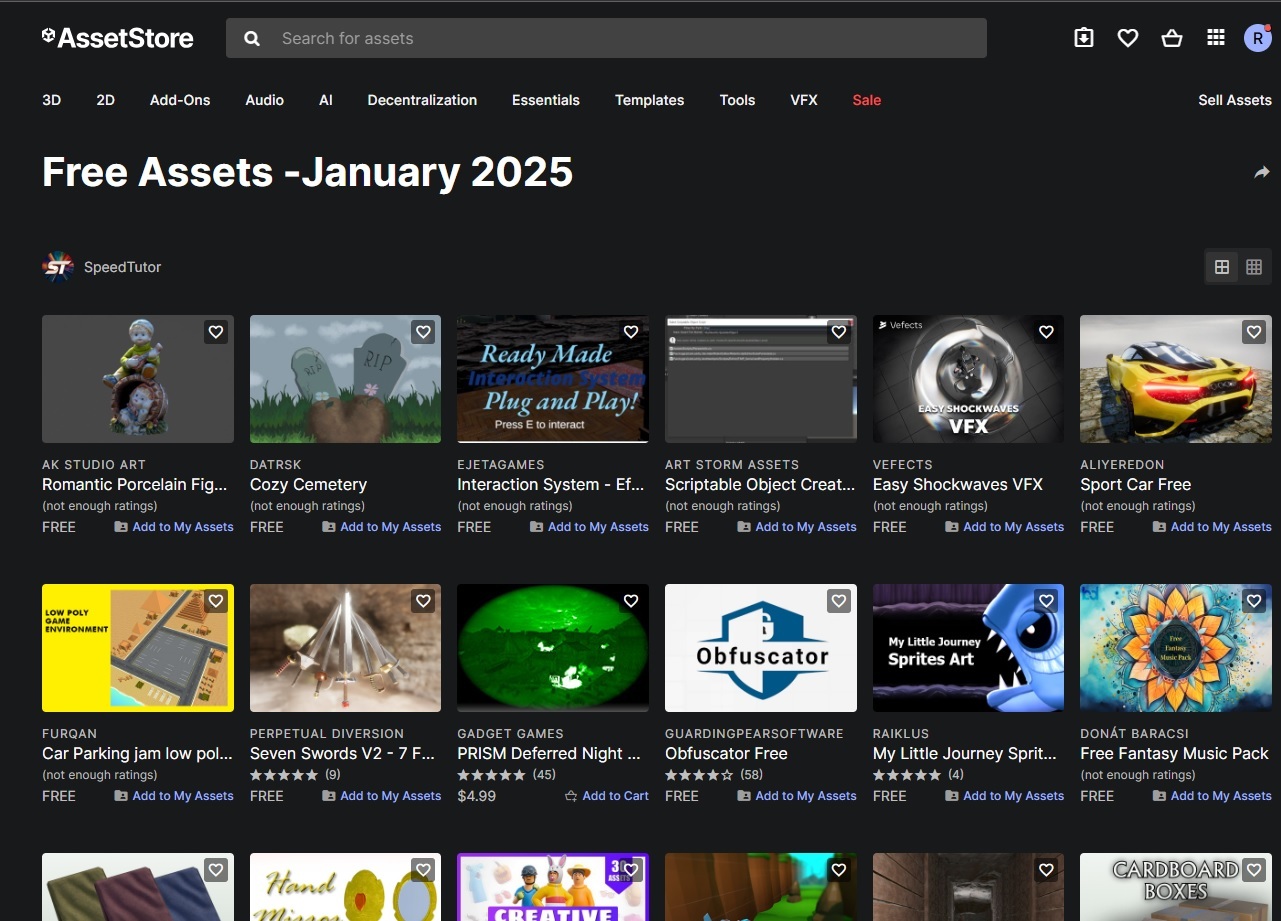Expand the Tools category menu

(737, 100)
